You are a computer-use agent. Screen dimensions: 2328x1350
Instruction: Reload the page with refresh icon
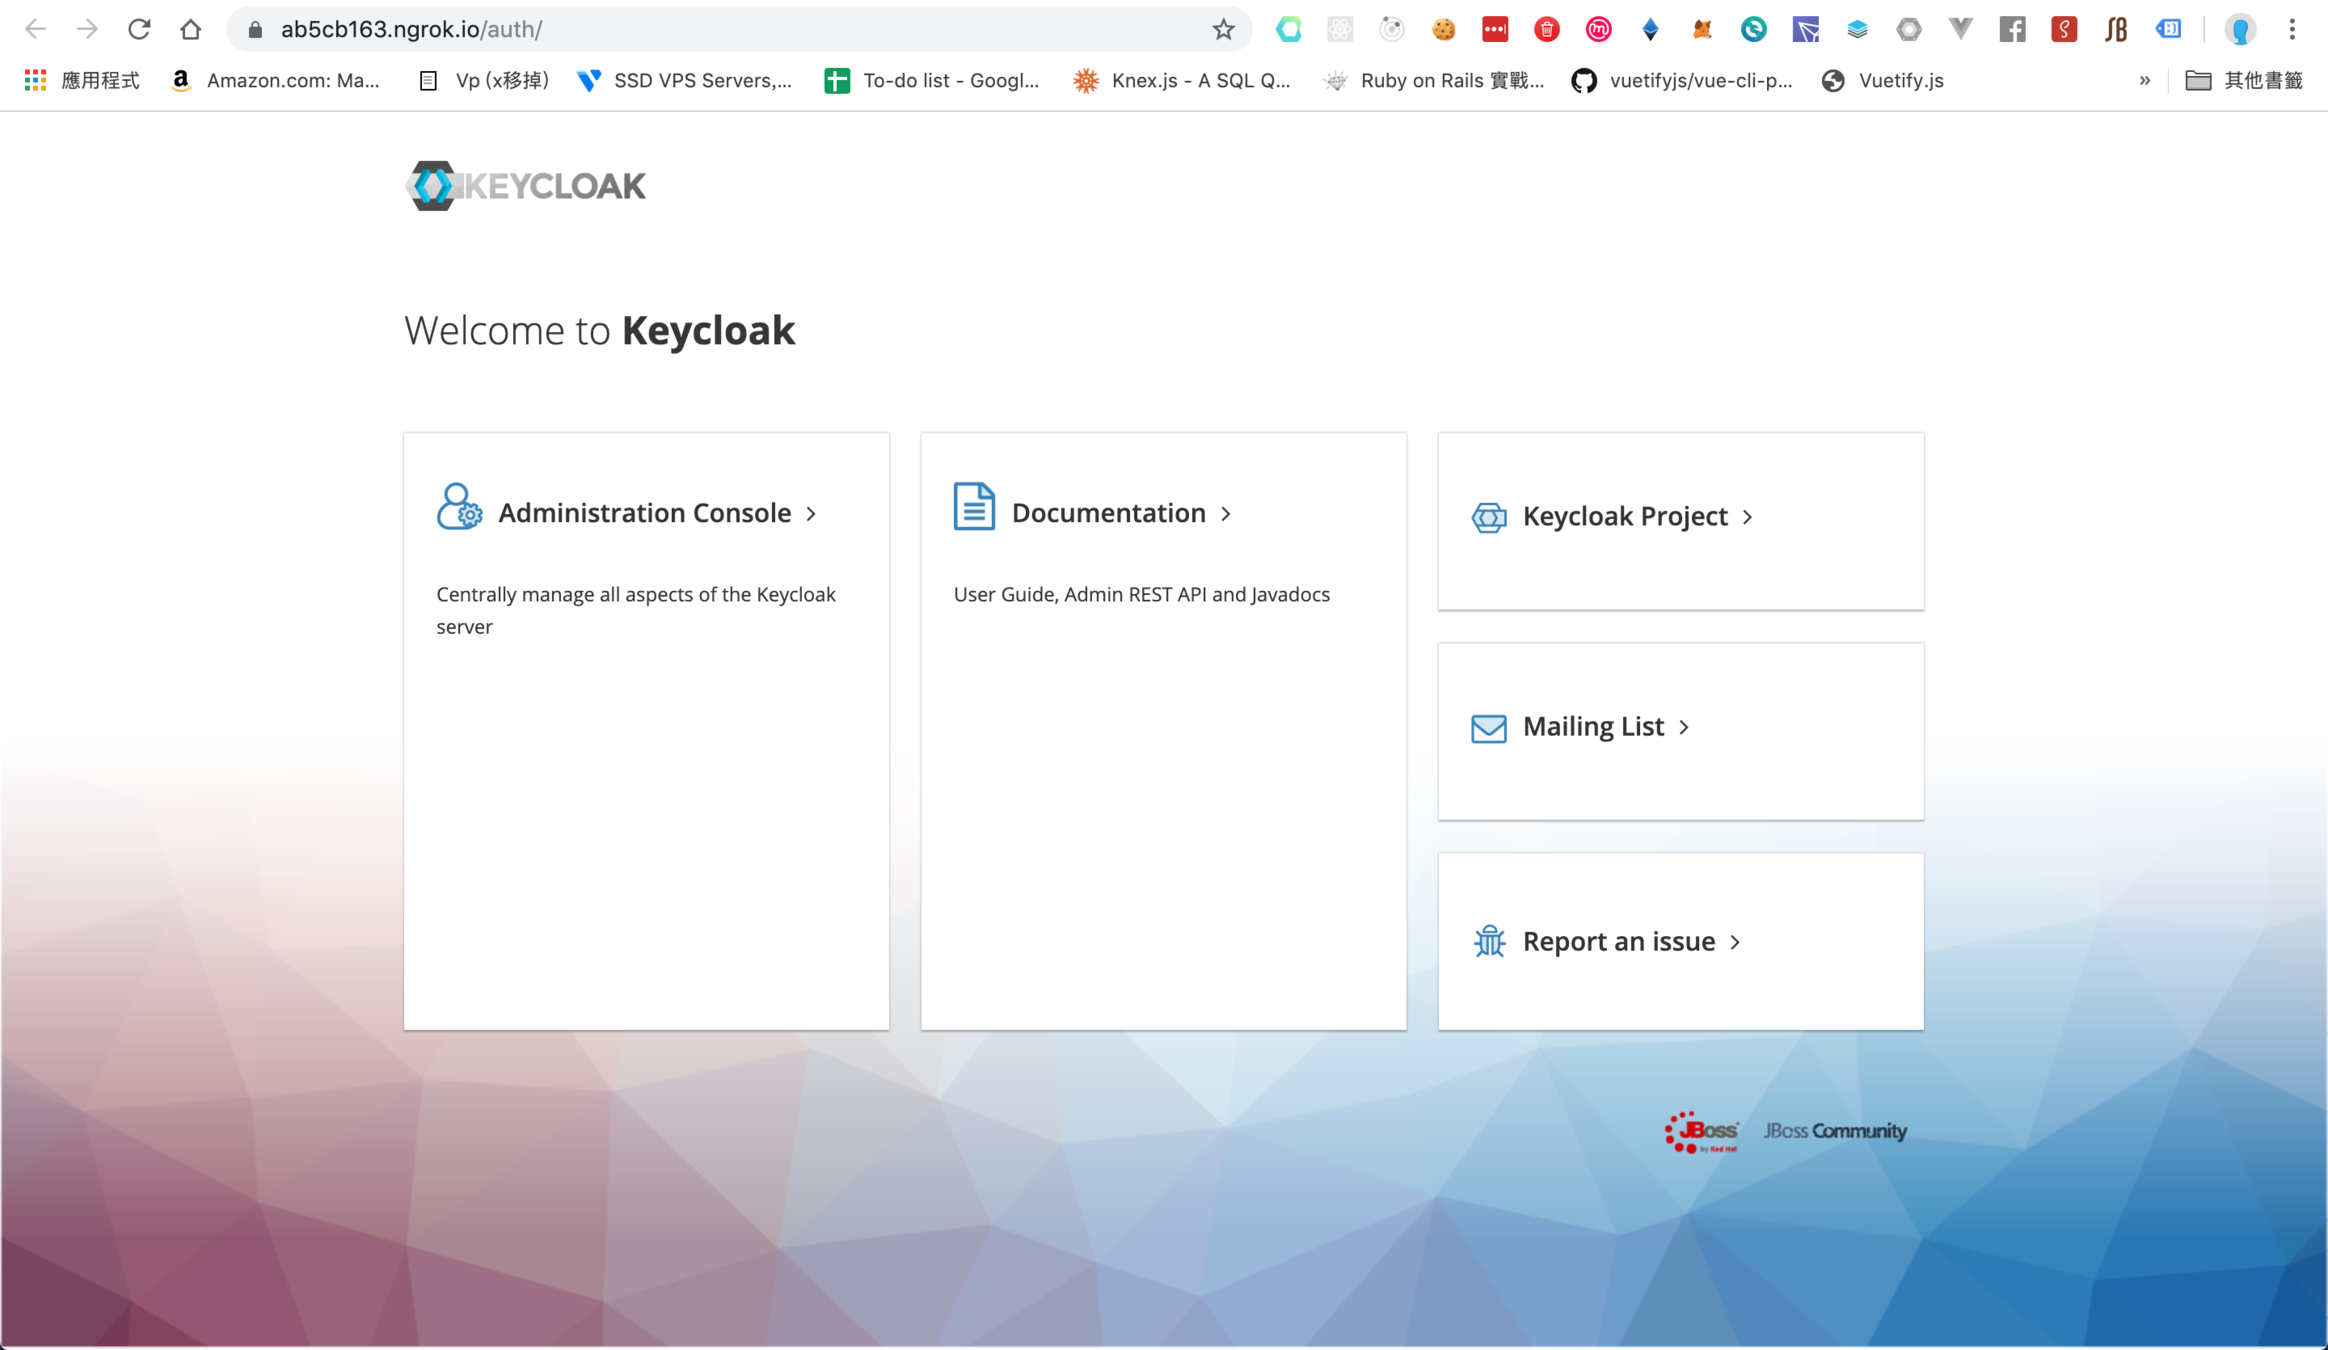[139, 29]
